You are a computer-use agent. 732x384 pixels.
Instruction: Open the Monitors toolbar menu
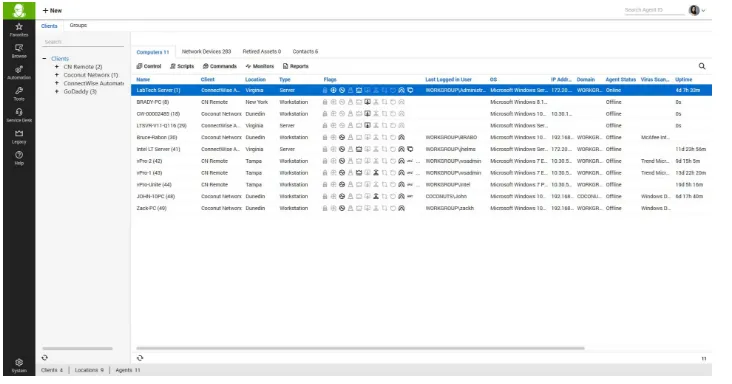click(260, 66)
